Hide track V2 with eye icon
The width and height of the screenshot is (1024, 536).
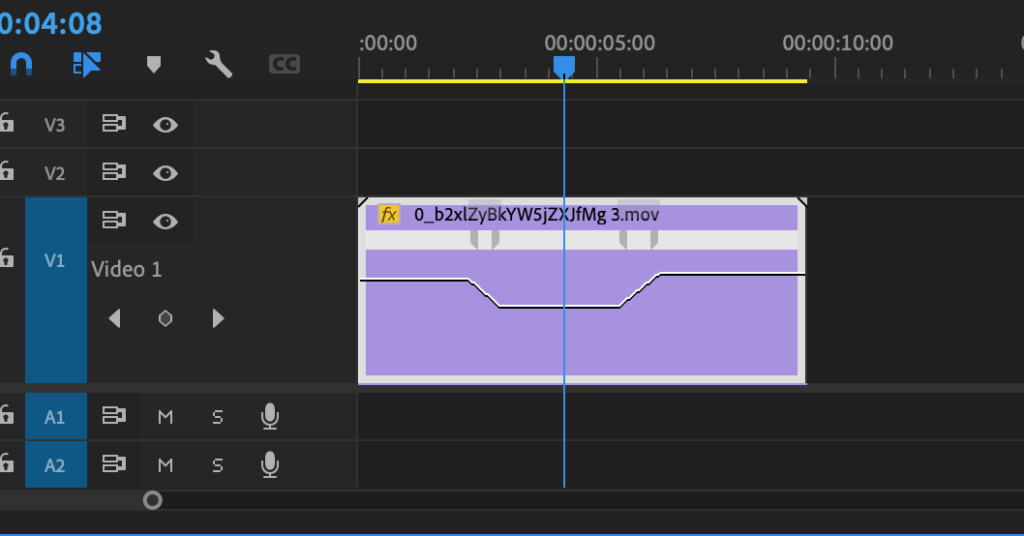[x=165, y=173]
